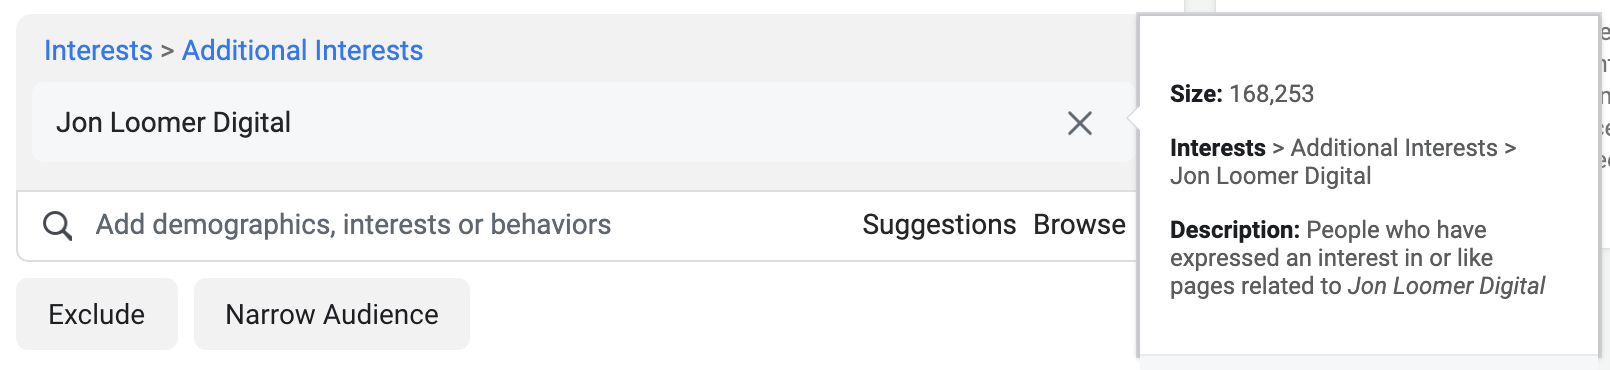Click the italic Jon Loomer Digital text
Screen dimensions: 1610x370
1446,286
